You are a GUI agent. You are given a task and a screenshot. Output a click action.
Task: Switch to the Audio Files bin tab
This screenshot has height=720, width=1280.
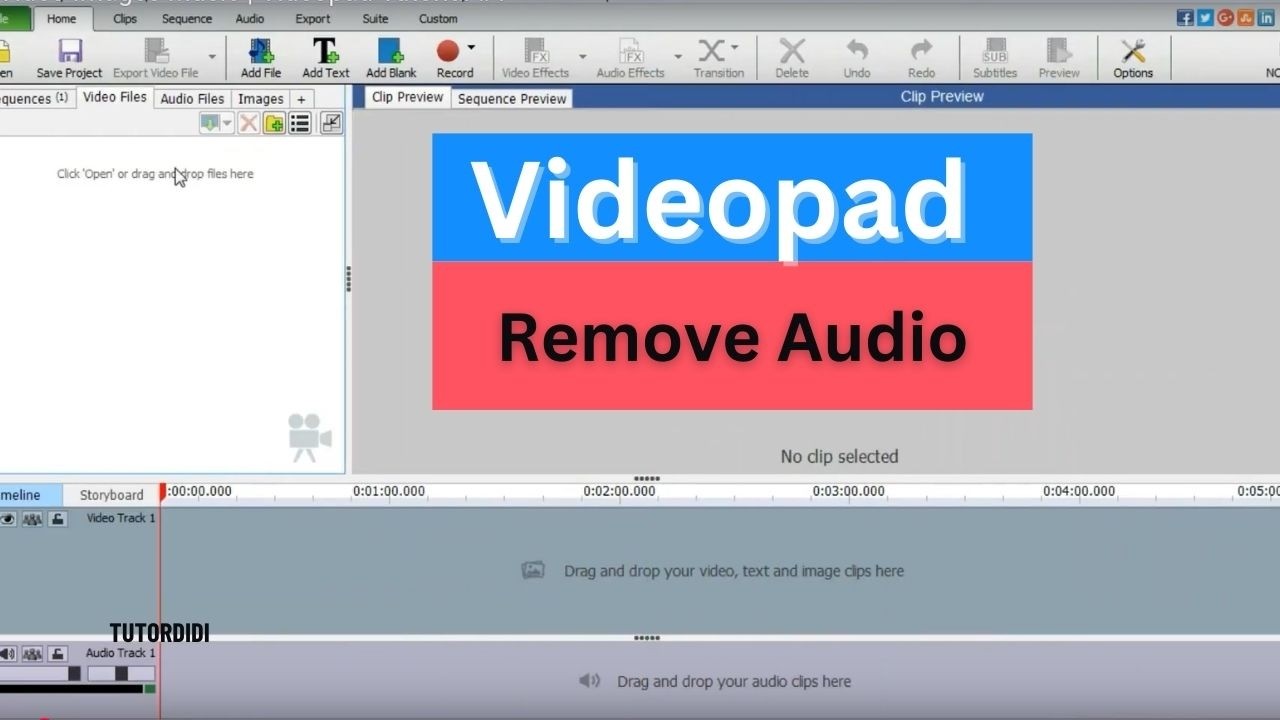pos(192,98)
